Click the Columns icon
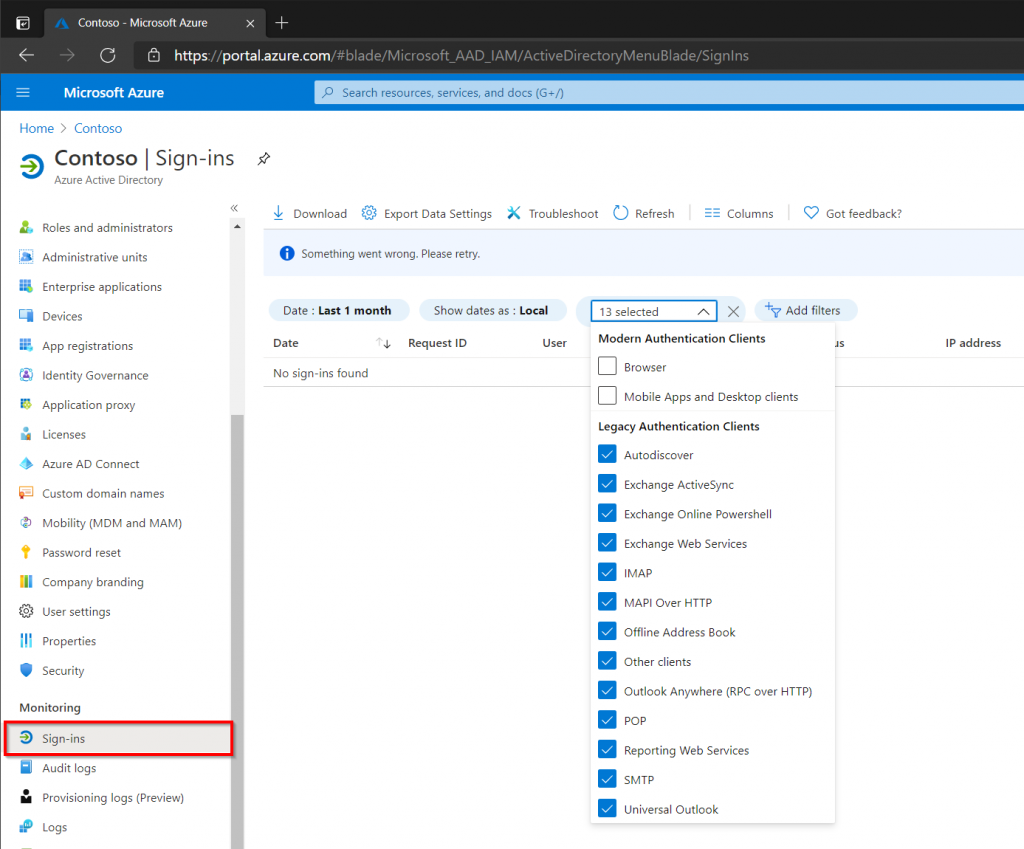 coord(712,213)
